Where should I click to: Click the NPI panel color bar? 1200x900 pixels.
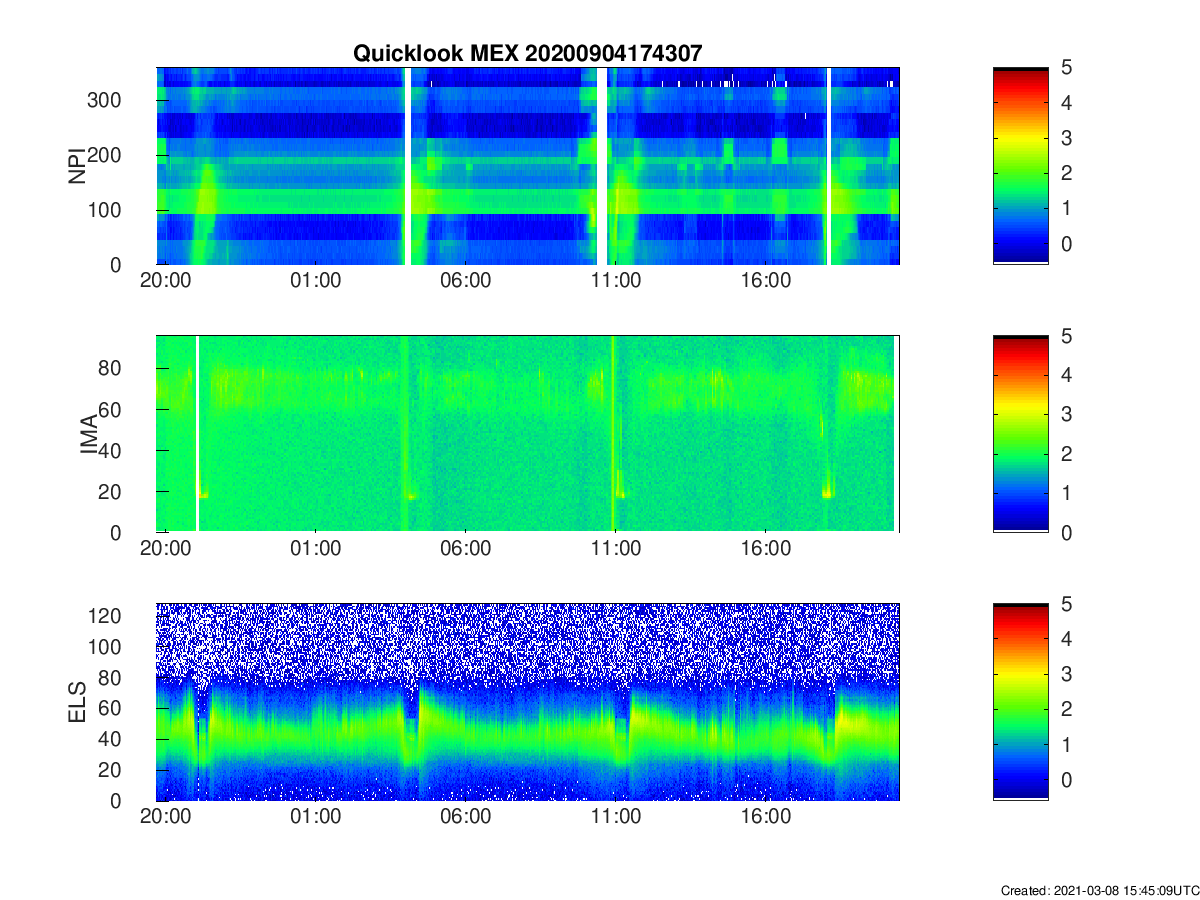coord(1020,166)
